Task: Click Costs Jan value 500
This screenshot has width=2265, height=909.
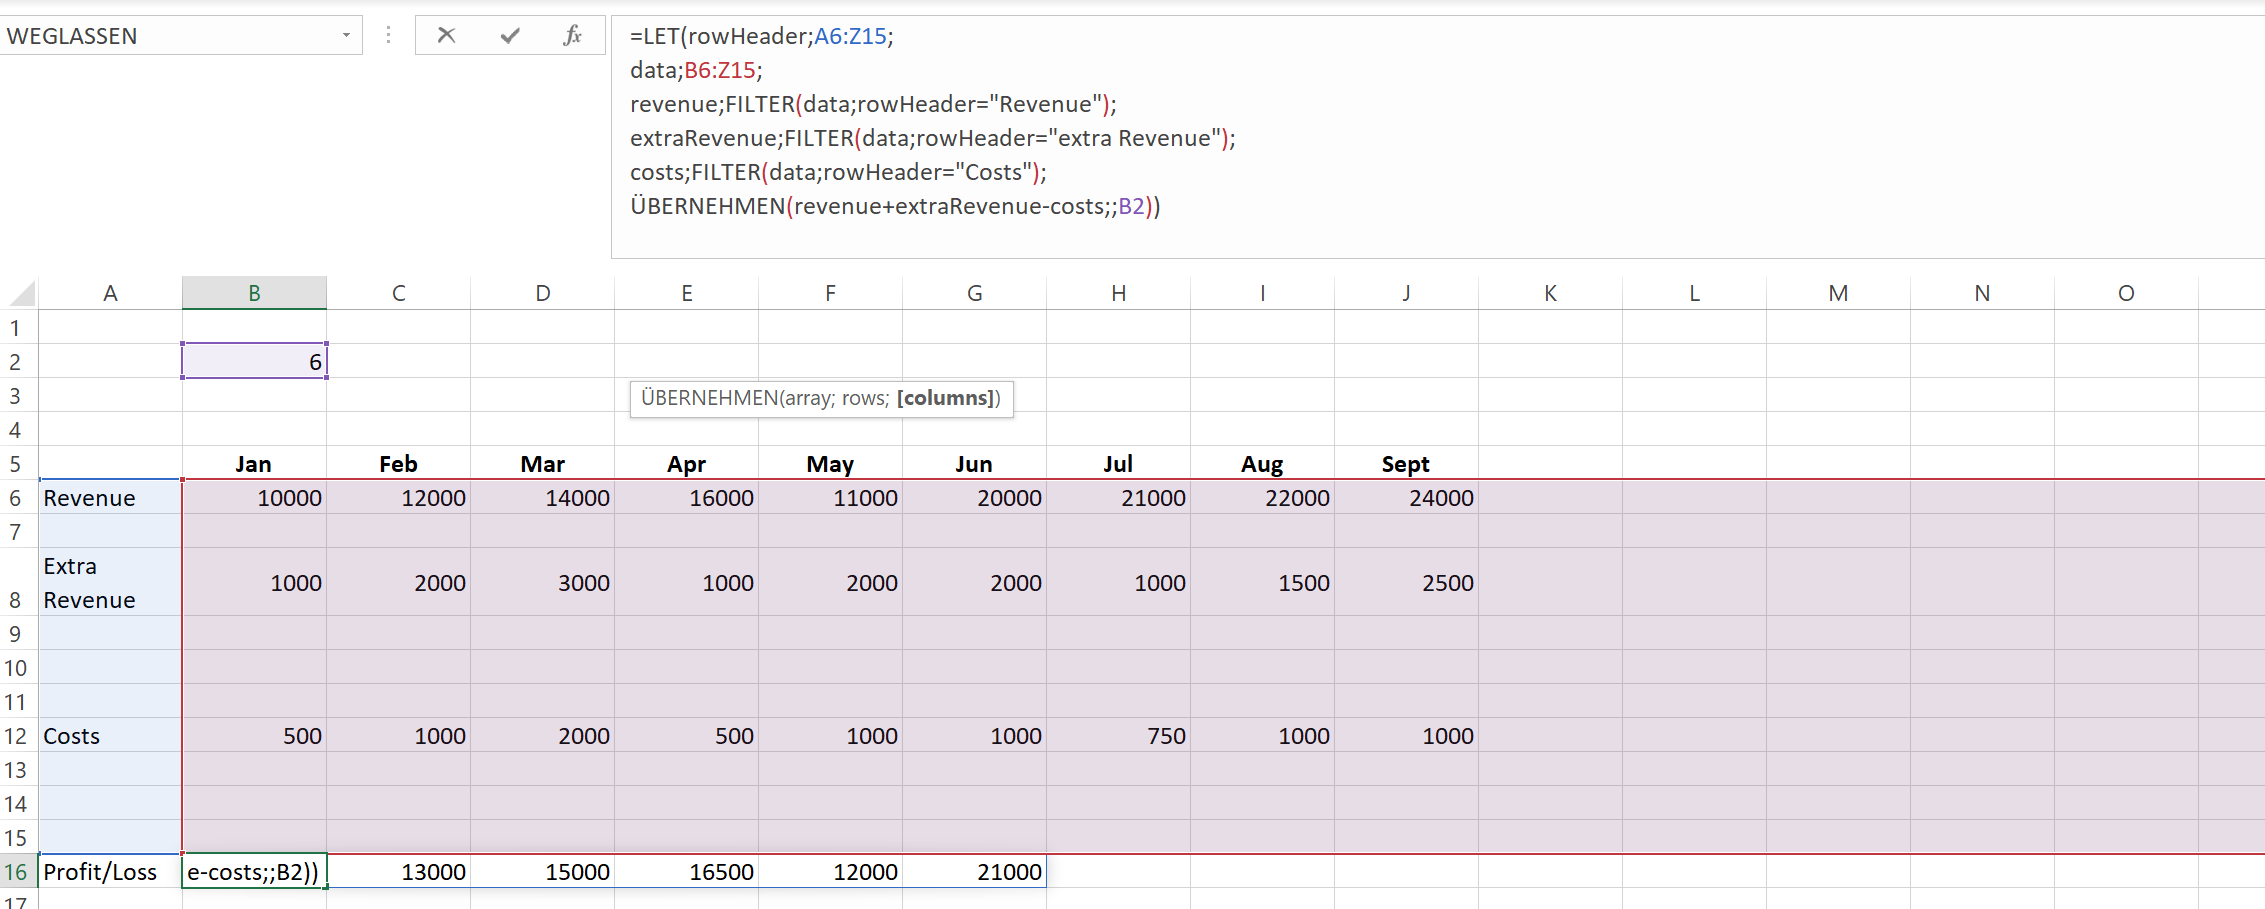Action: (x=254, y=735)
